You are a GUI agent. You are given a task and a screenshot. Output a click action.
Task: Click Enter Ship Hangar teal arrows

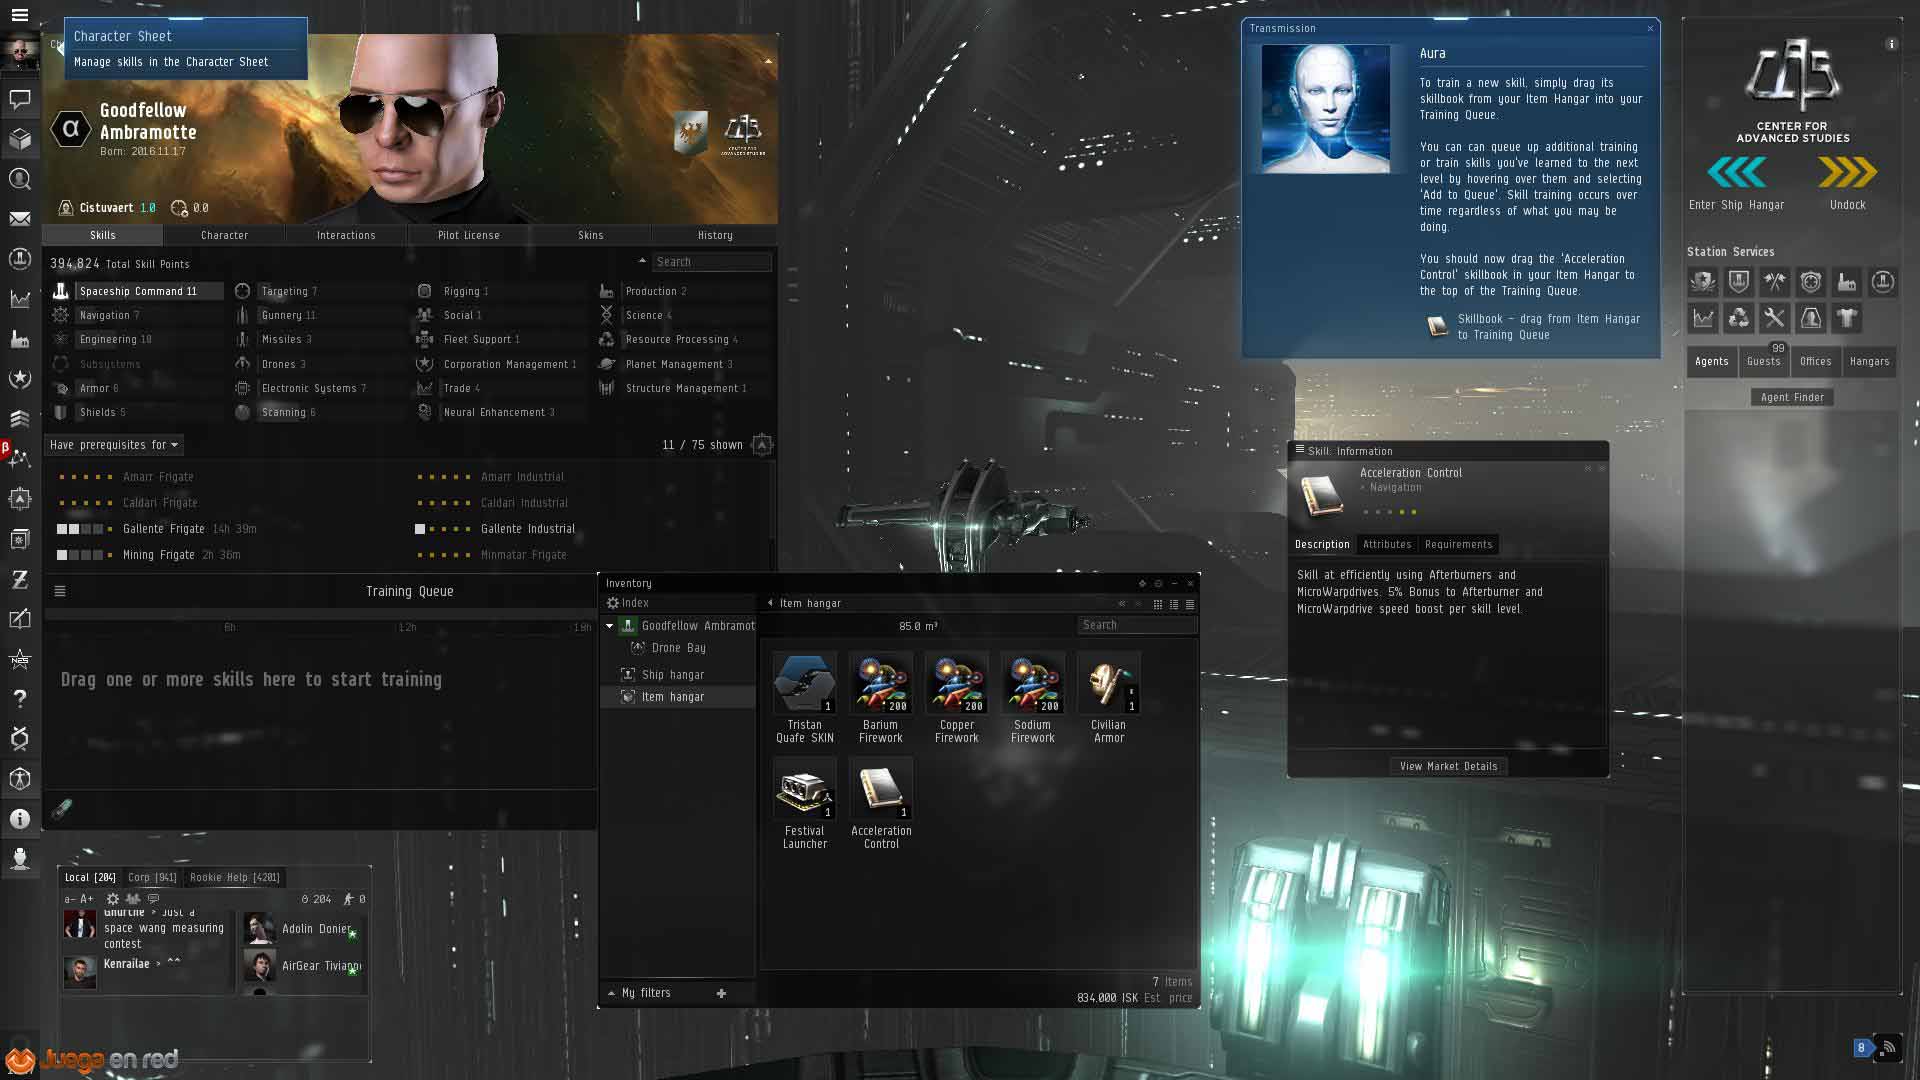point(1736,173)
